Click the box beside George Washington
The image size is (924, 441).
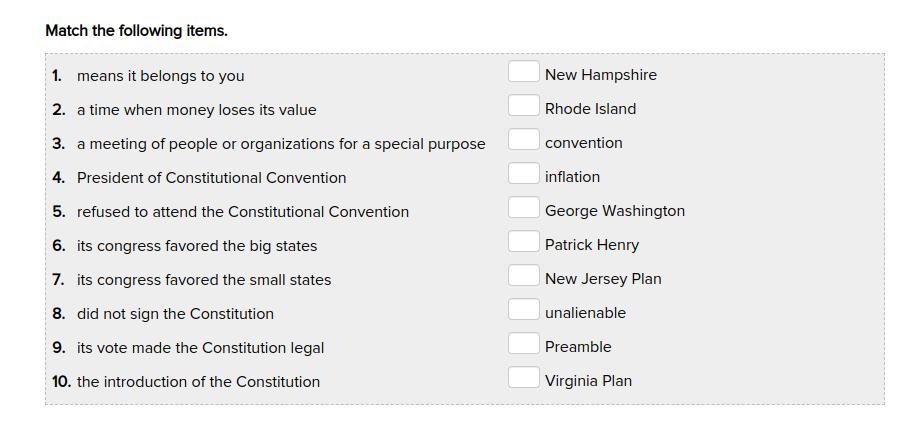click(x=523, y=208)
